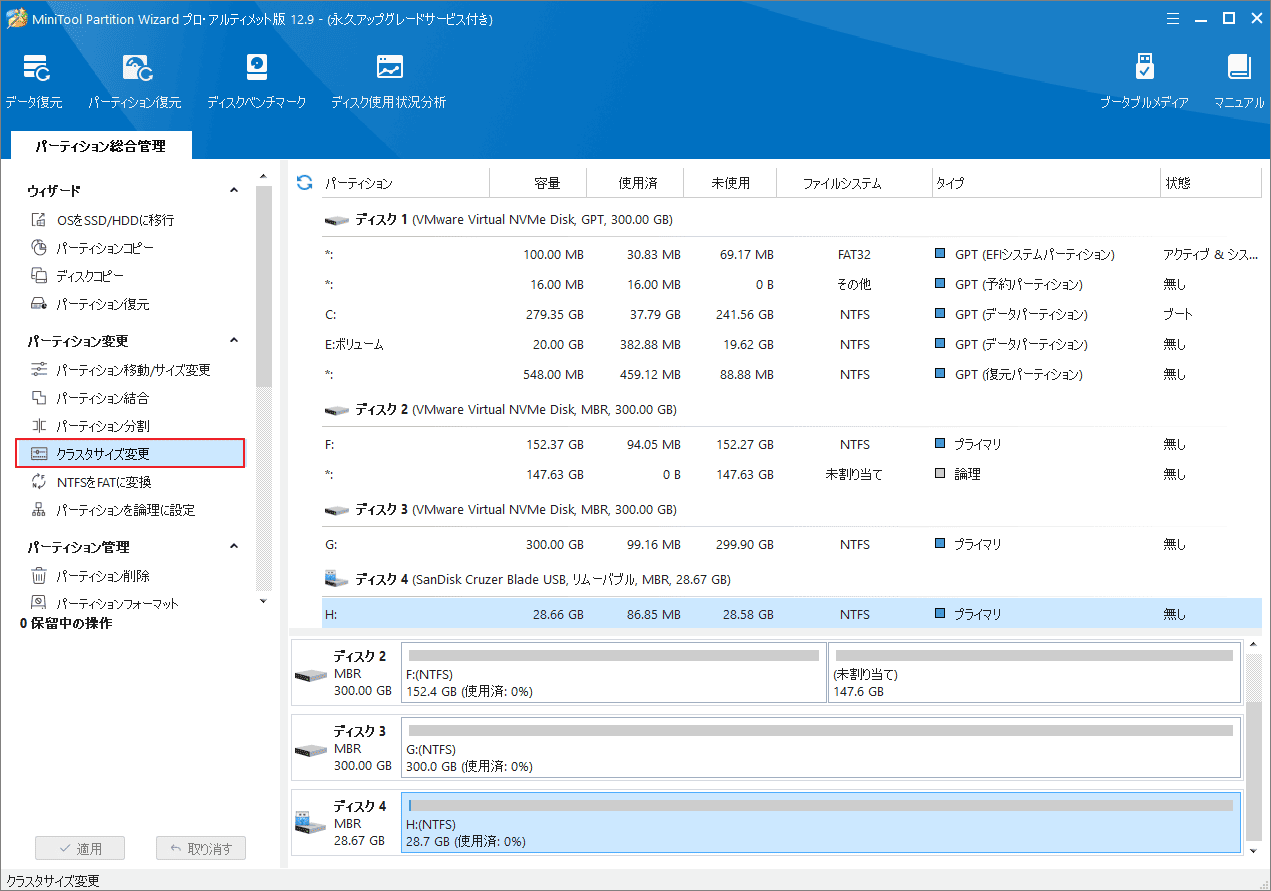
Task: Sort by ファイルシステム column header
Action: pos(854,183)
